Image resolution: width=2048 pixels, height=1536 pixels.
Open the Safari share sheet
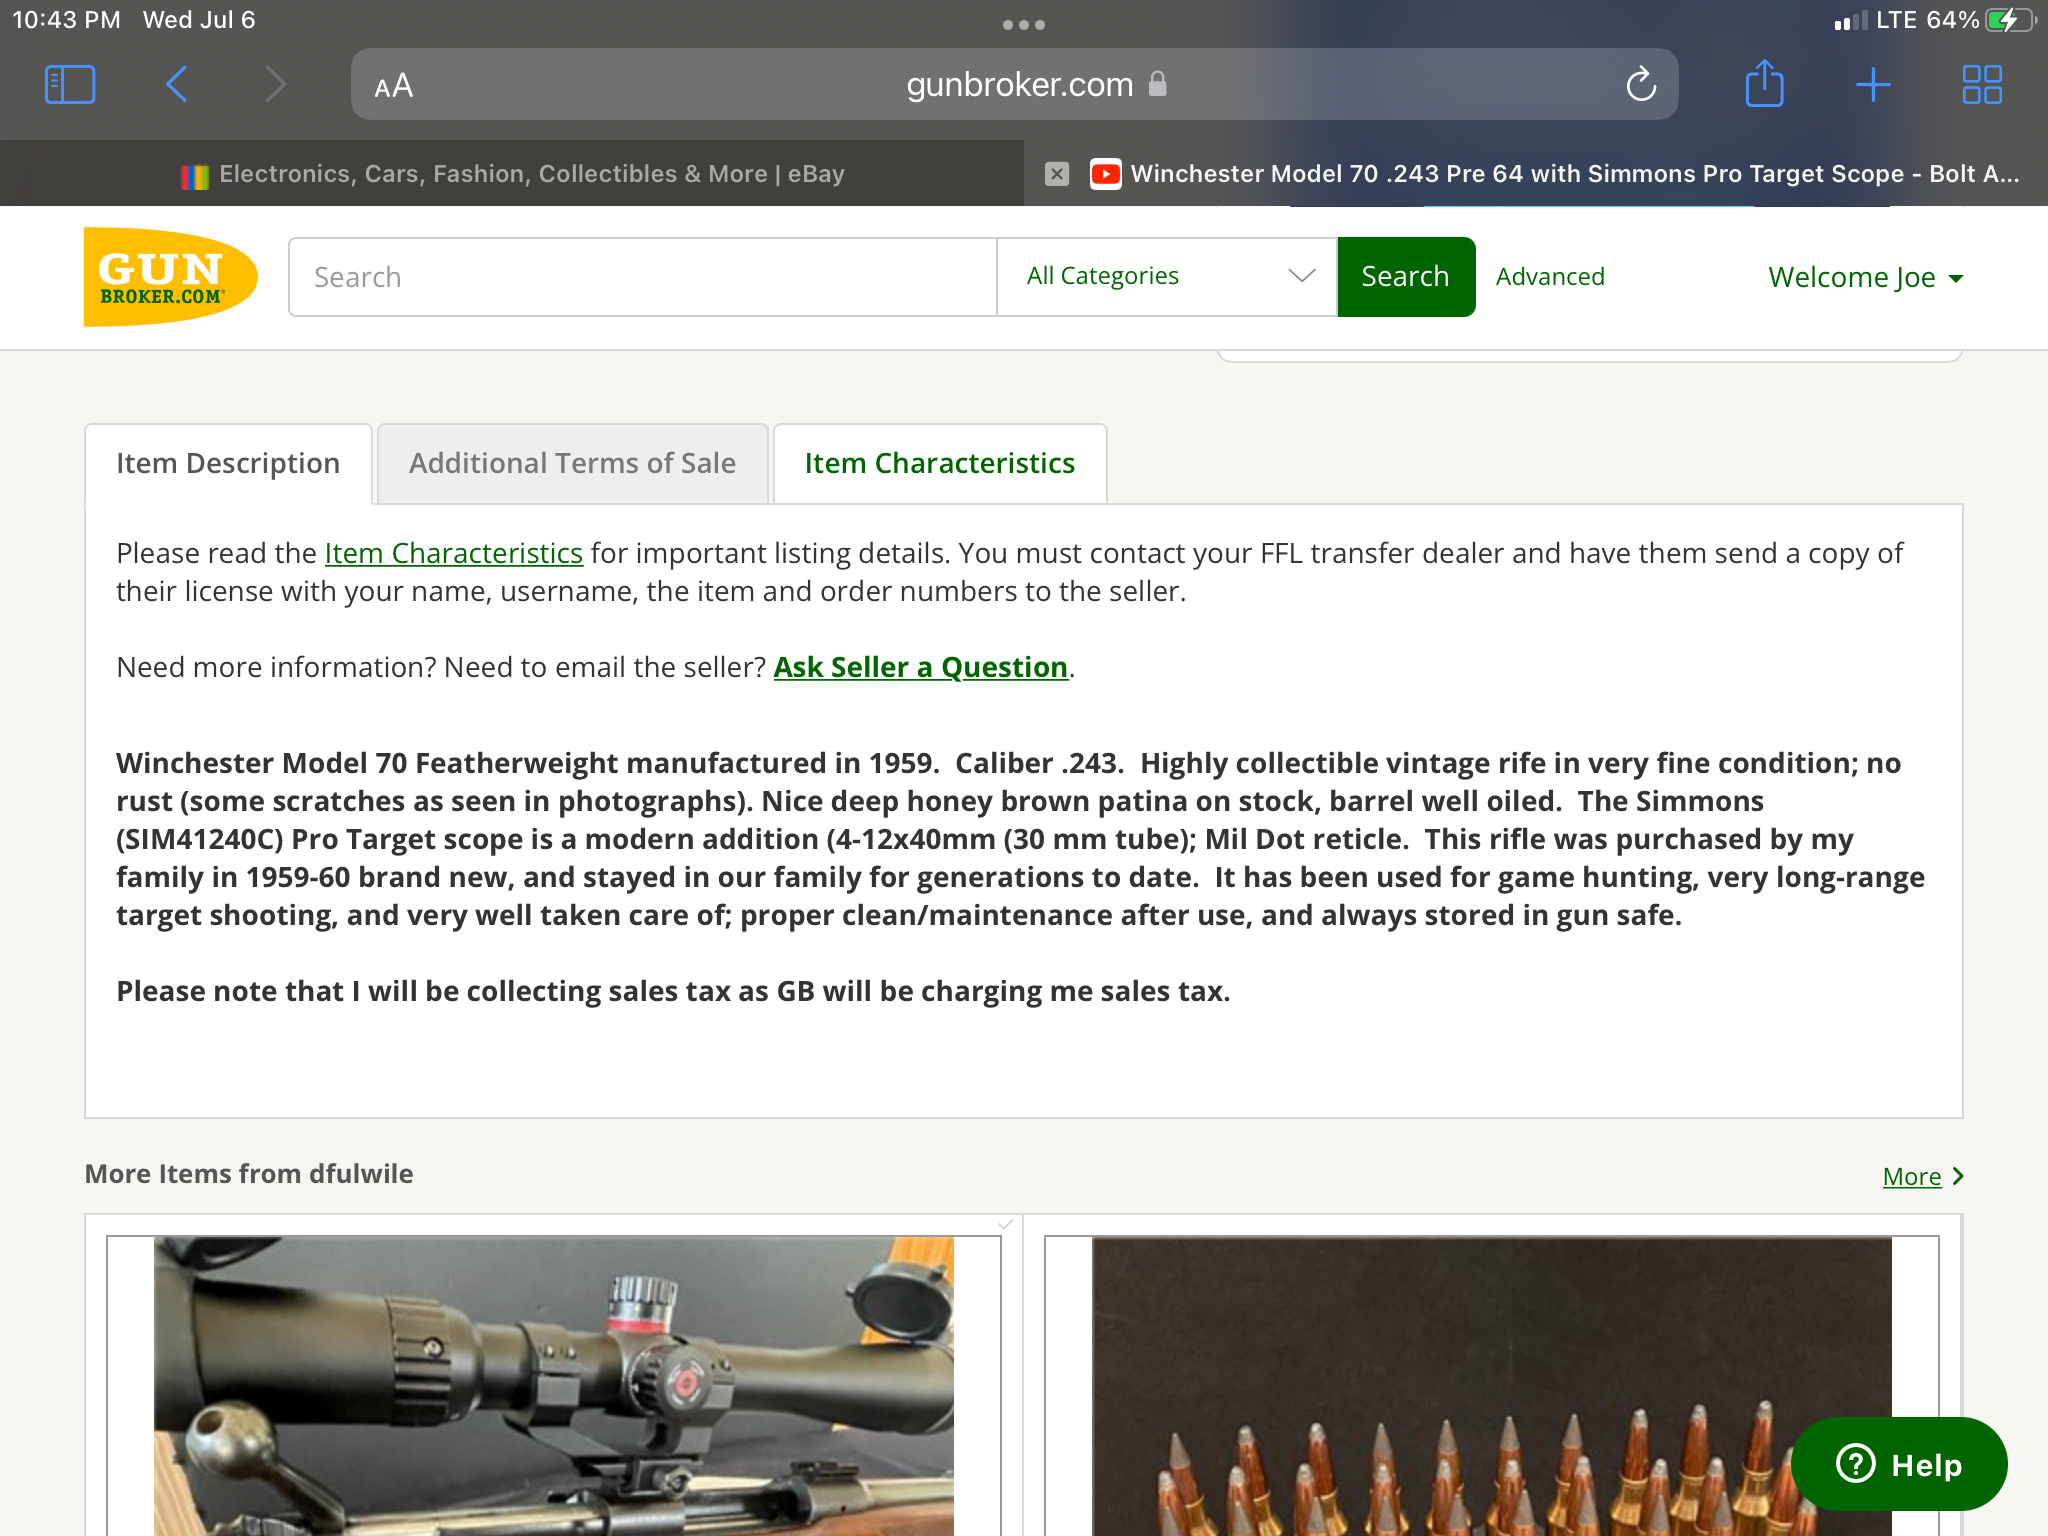pyautogui.click(x=1764, y=83)
